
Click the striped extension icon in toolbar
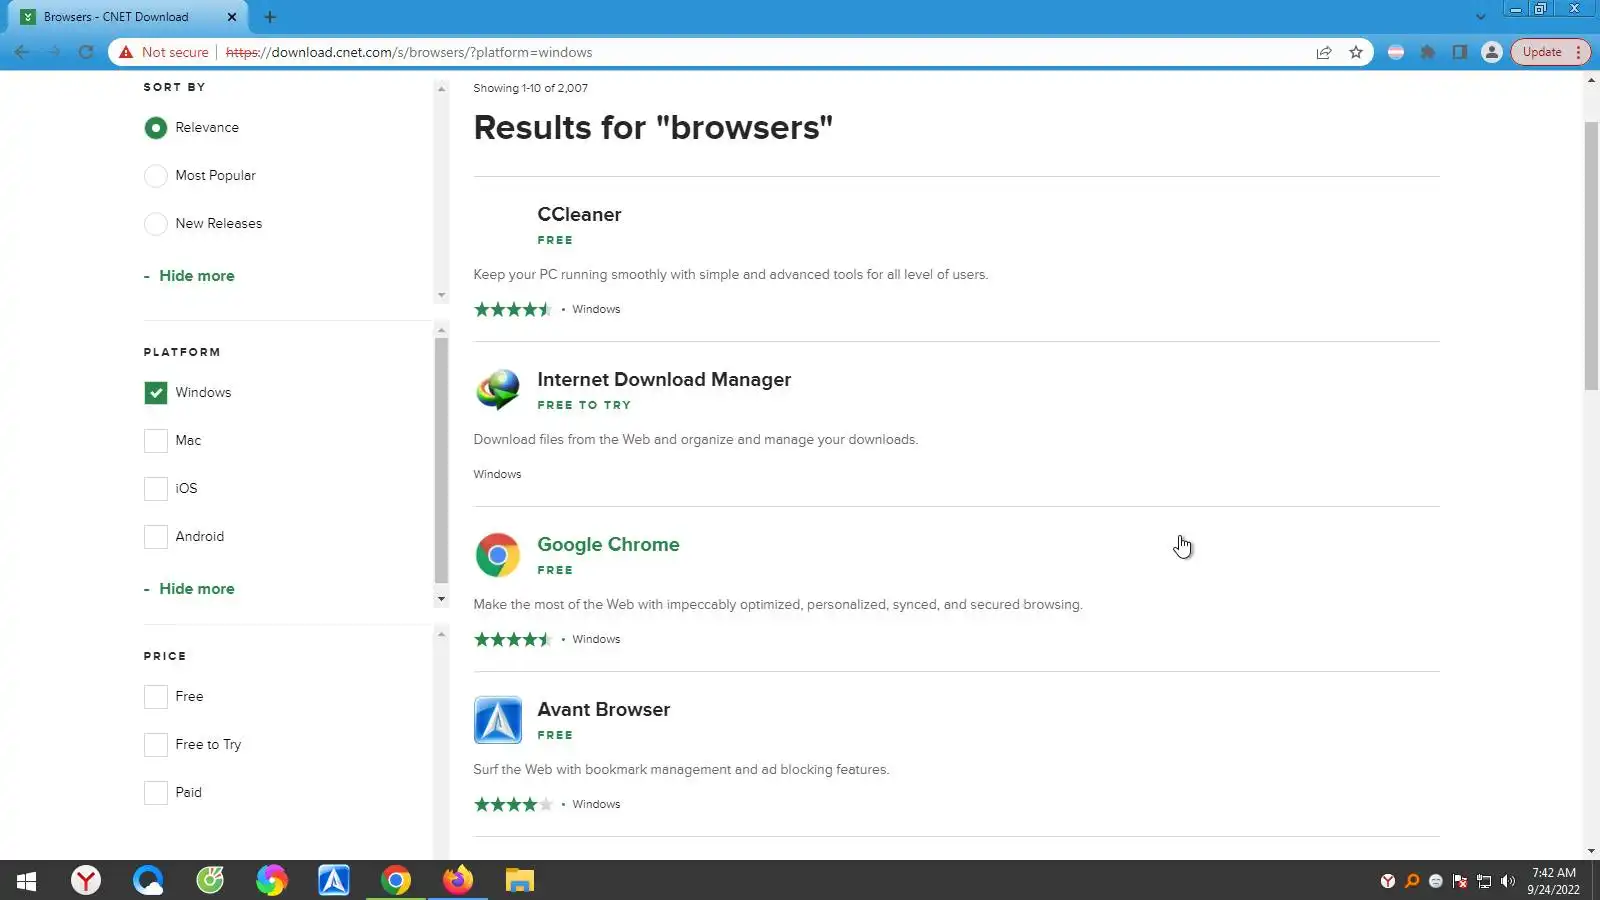(x=1396, y=52)
